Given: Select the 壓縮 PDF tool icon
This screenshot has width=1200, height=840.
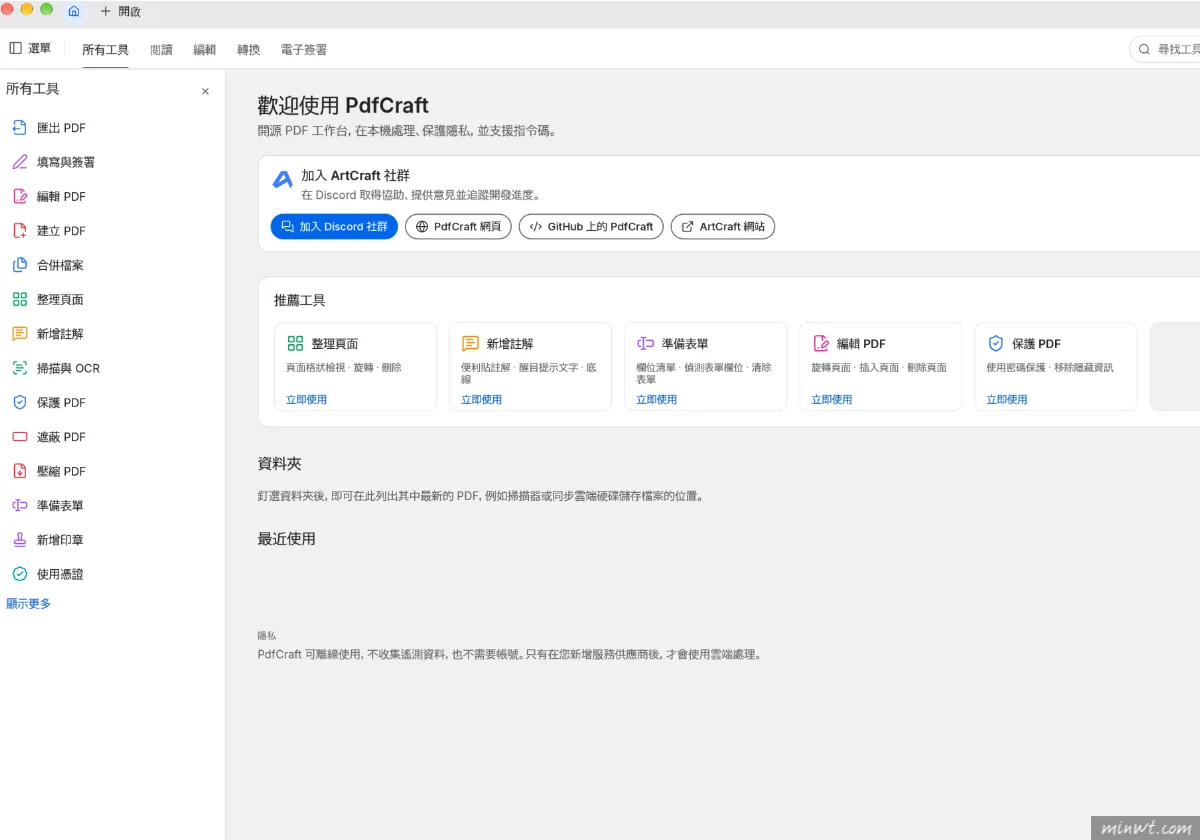Looking at the screenshot, I should click(x=19, y=471).
